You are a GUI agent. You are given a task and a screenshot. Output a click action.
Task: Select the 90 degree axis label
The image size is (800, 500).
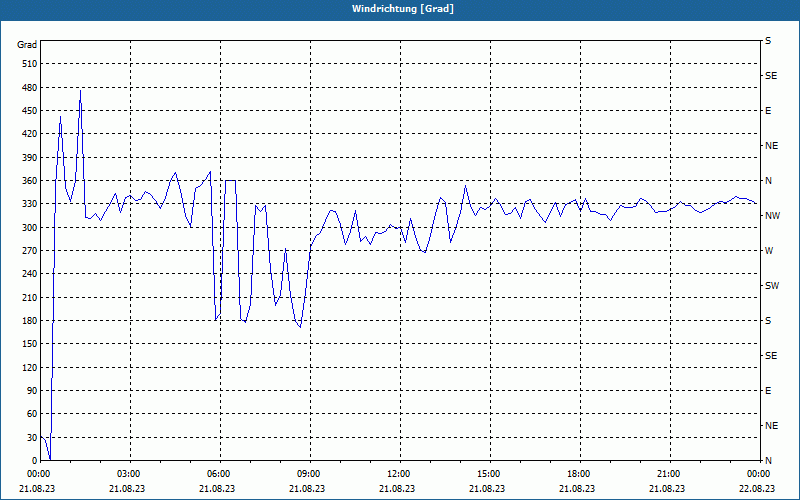coord(32,390)
